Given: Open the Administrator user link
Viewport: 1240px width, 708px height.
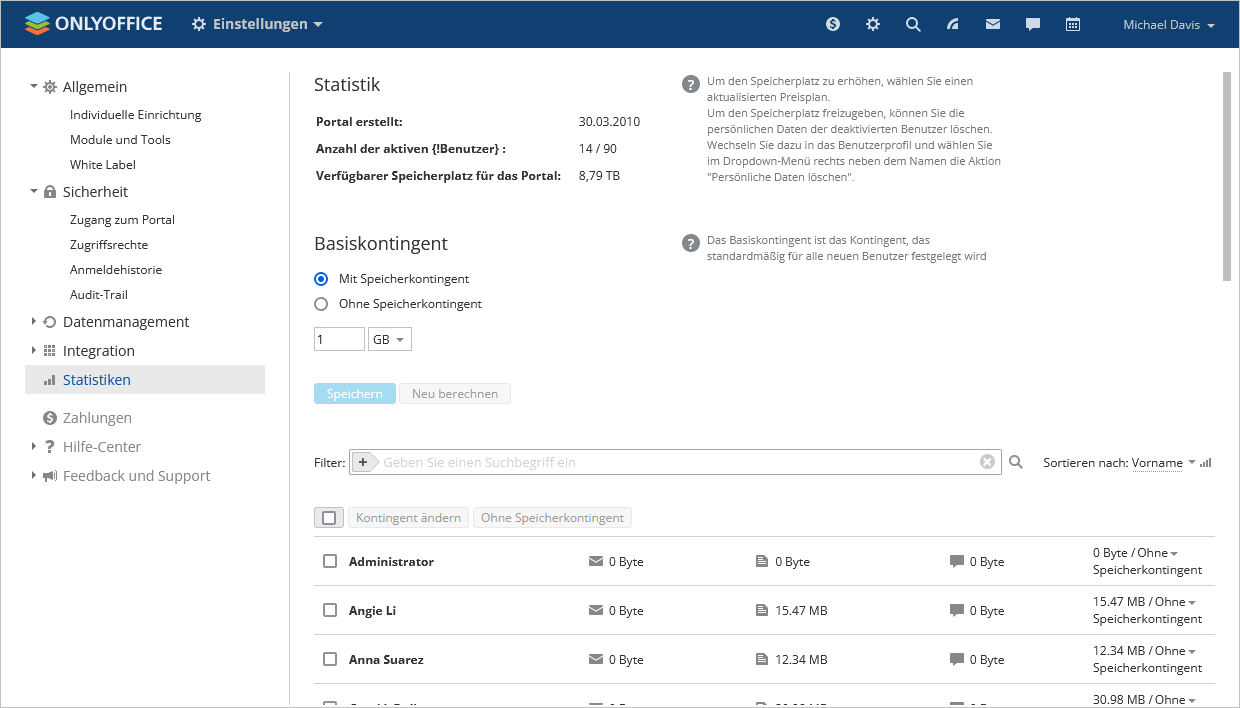Looking at the screenshot, I should click(391, 562).
